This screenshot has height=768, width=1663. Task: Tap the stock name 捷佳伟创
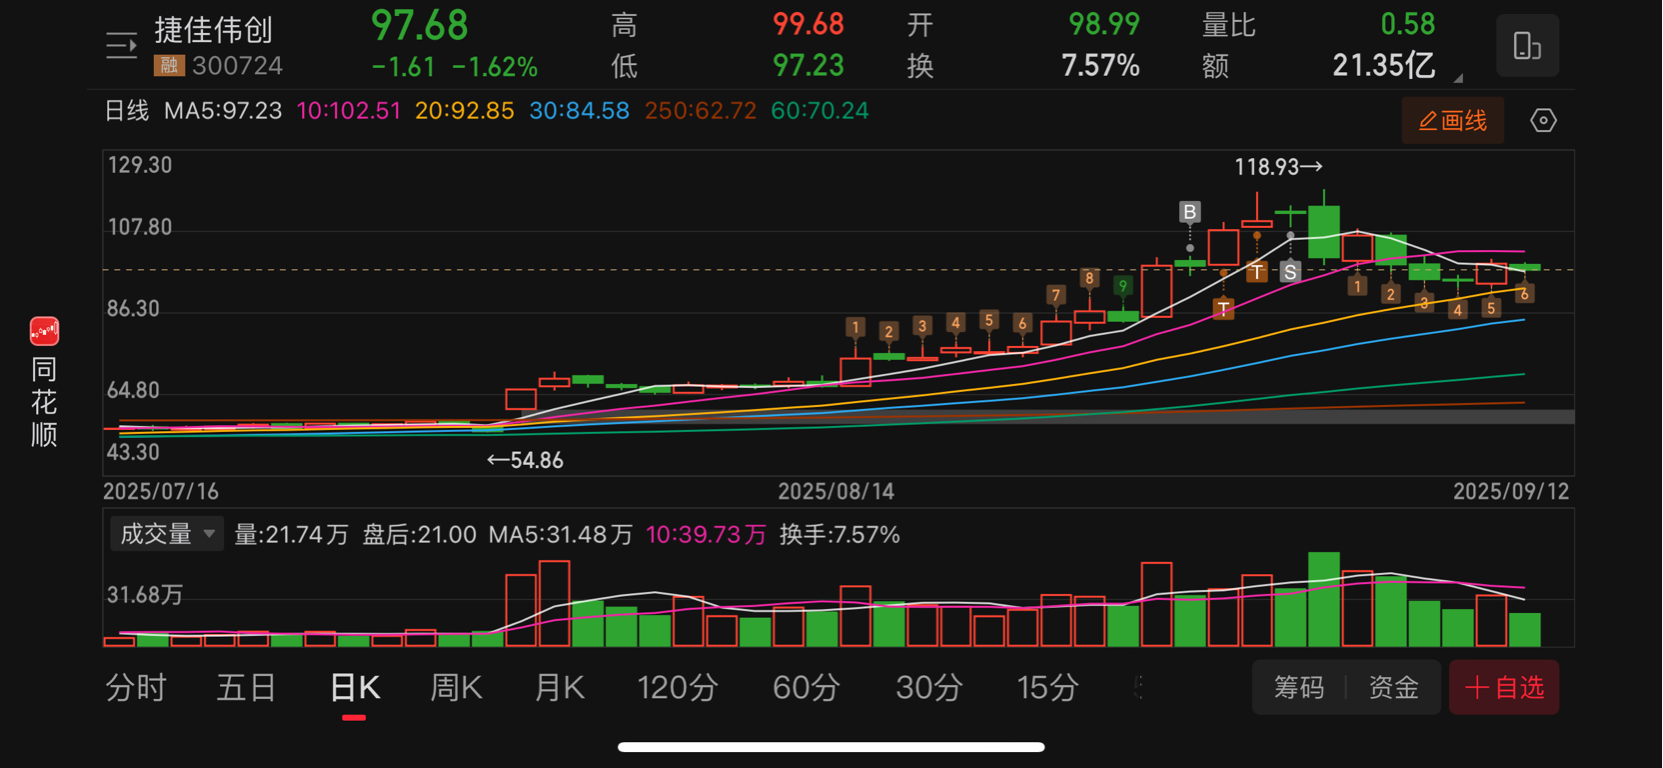point(214,30)
